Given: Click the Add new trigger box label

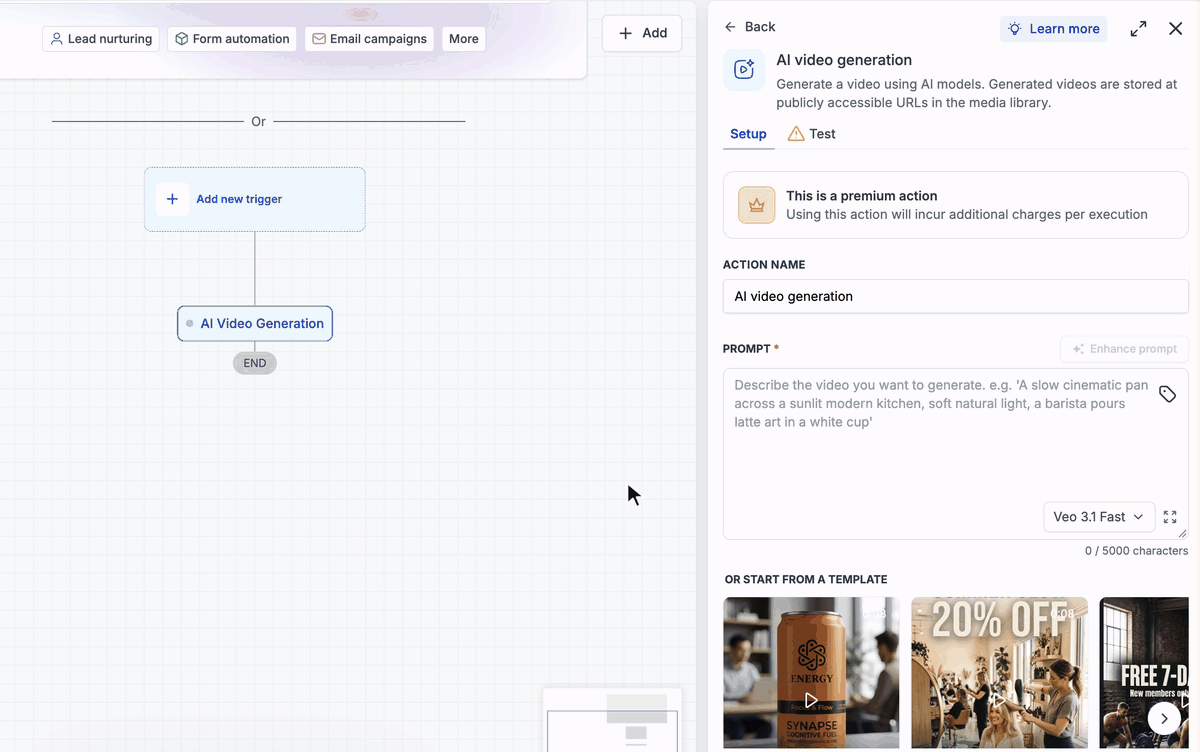Looking at the screenshot, I should click(x=239, y=199).
